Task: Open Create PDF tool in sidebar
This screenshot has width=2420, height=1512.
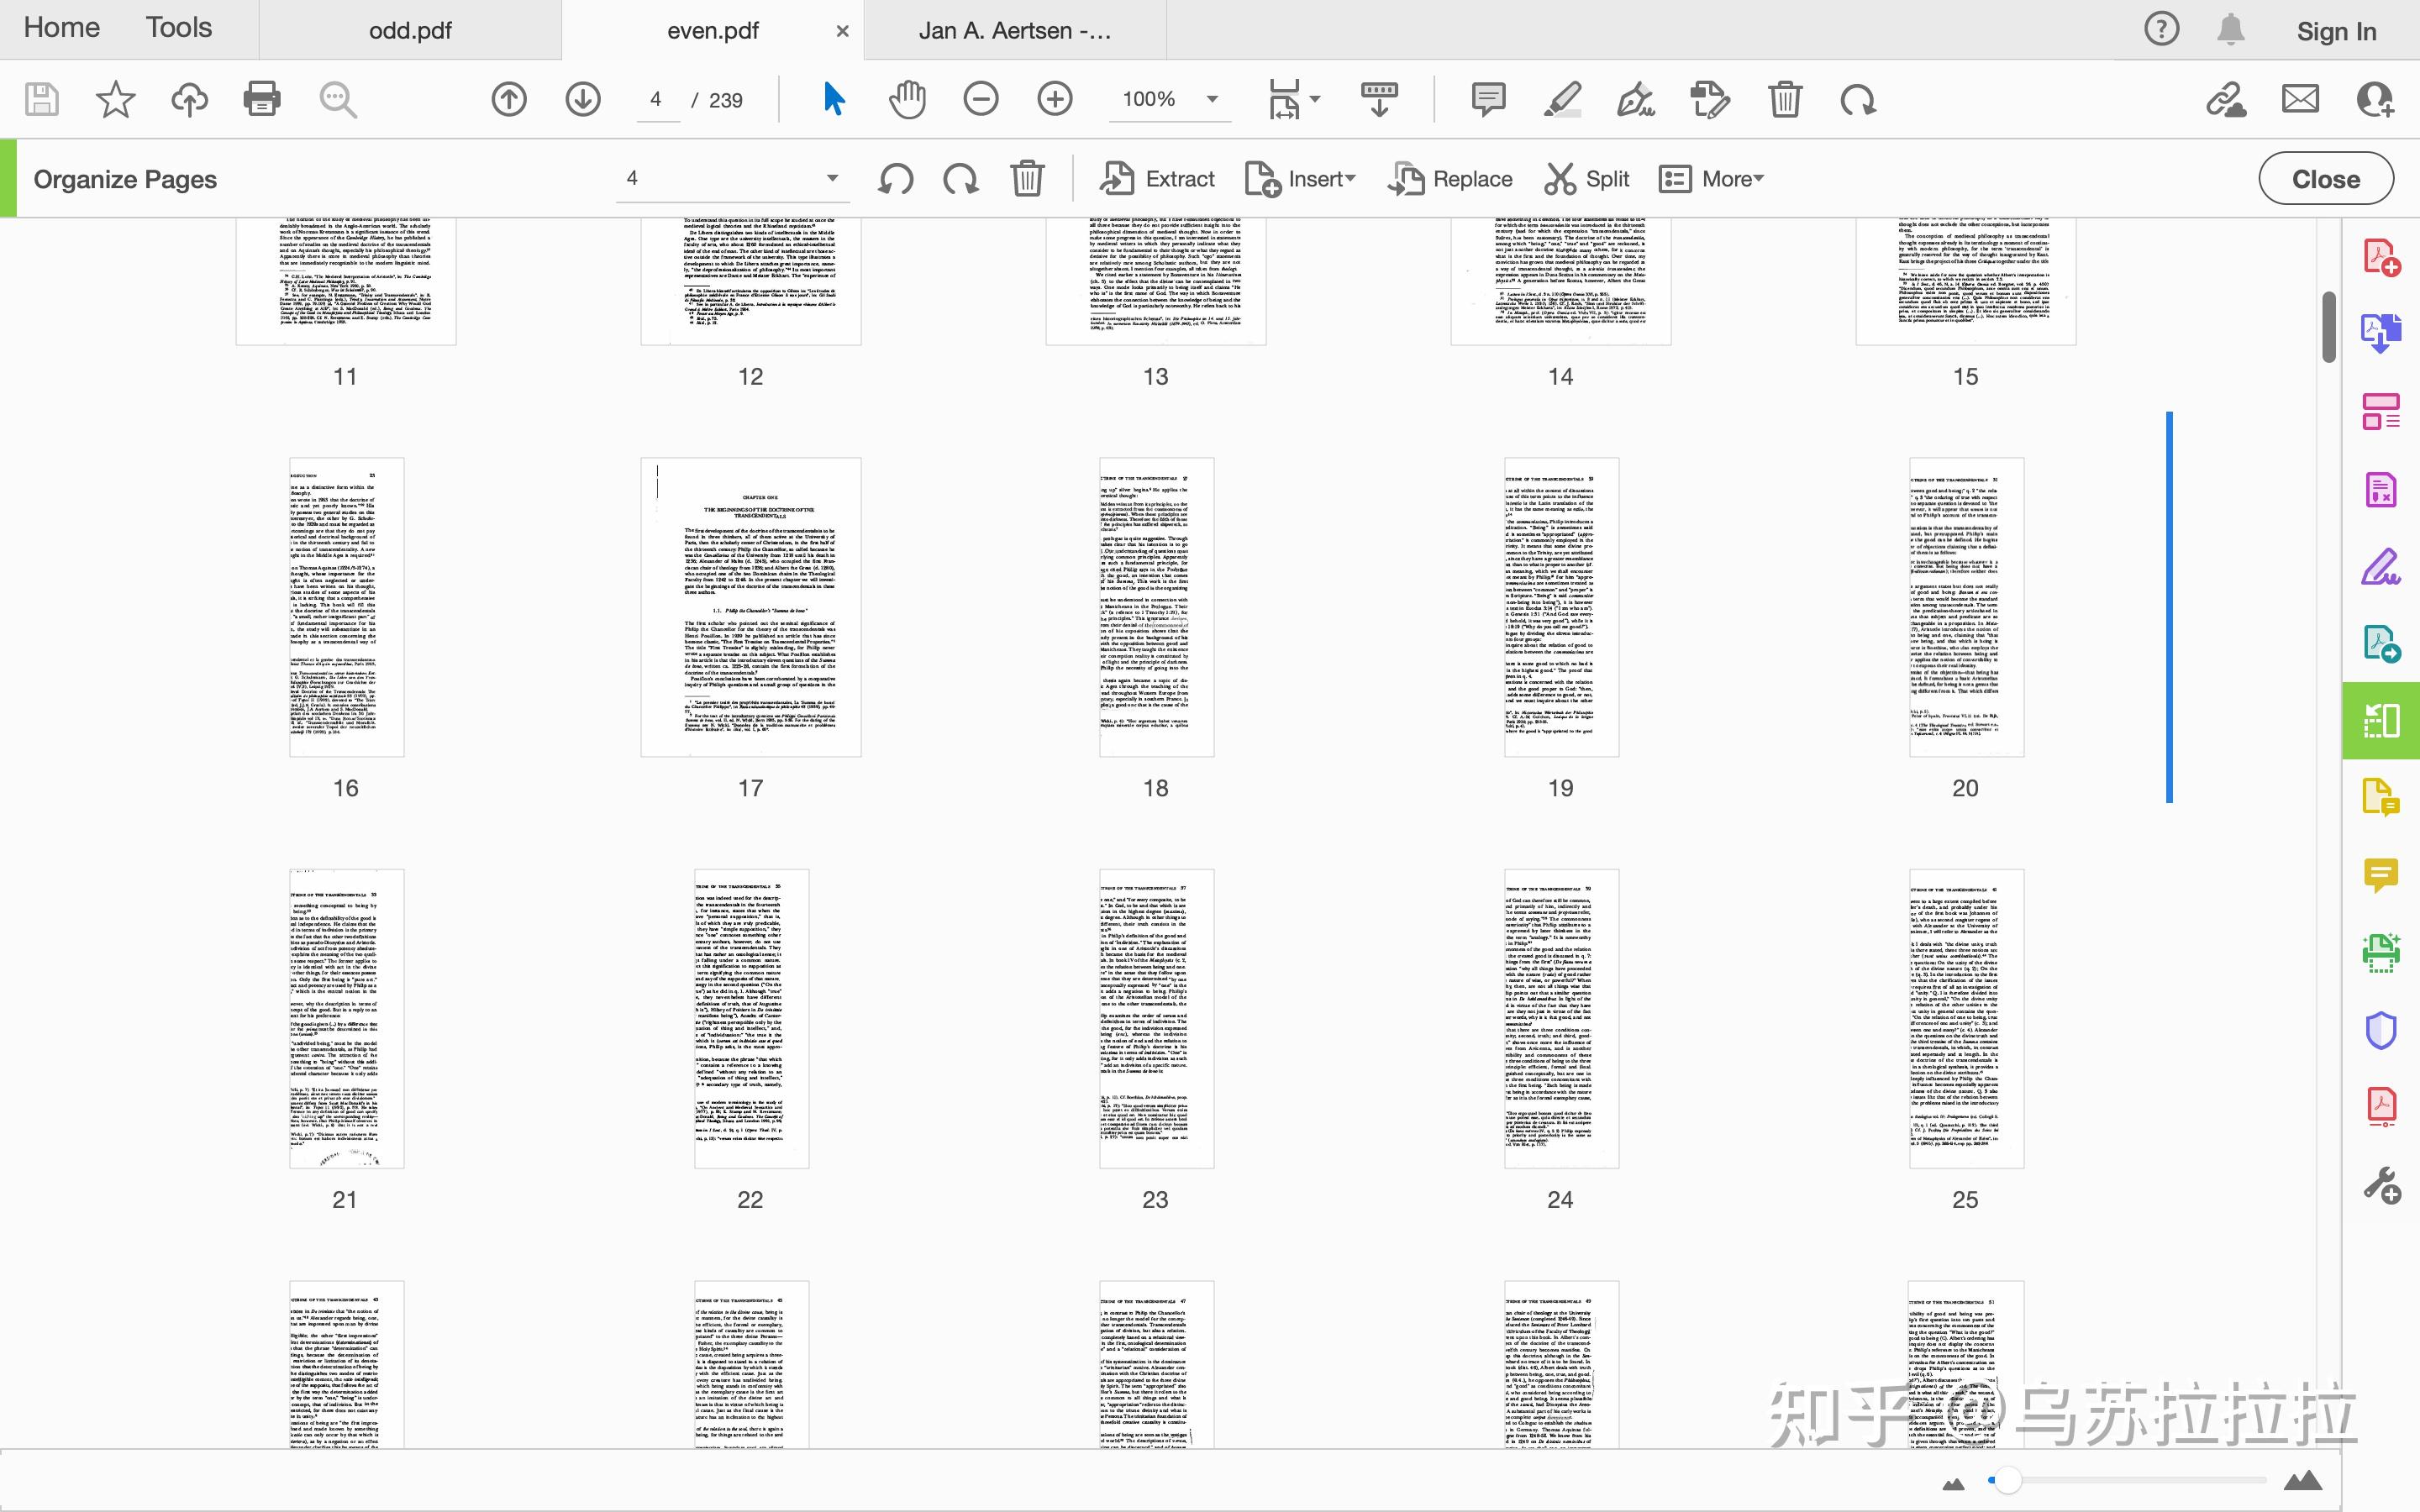Action: [2381, 257]
